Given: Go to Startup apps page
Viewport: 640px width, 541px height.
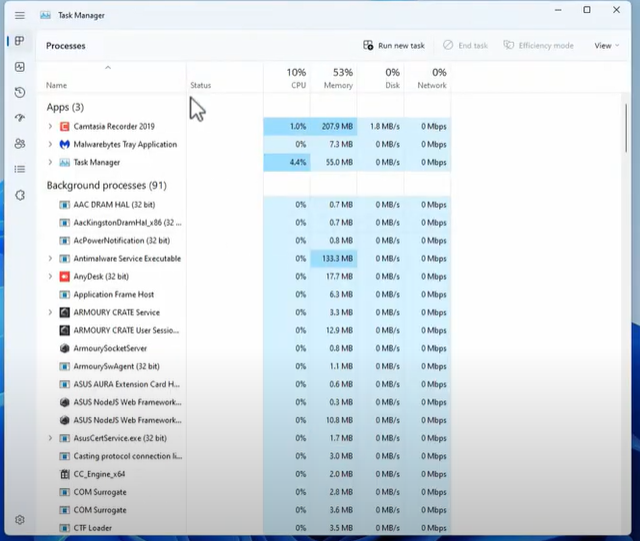Looking at the screenshot, I should click(x=20, y=118).
